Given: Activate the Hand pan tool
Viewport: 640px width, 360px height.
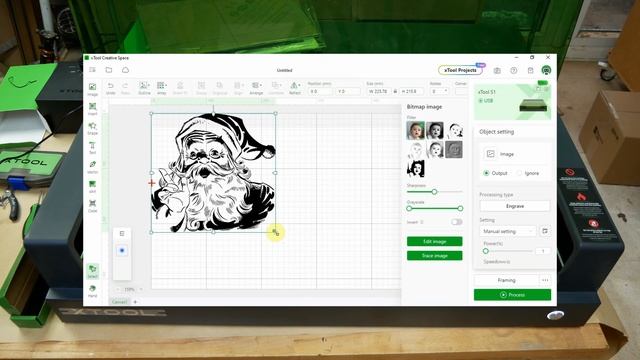Looking at the screenshot, I should [93, 291].
